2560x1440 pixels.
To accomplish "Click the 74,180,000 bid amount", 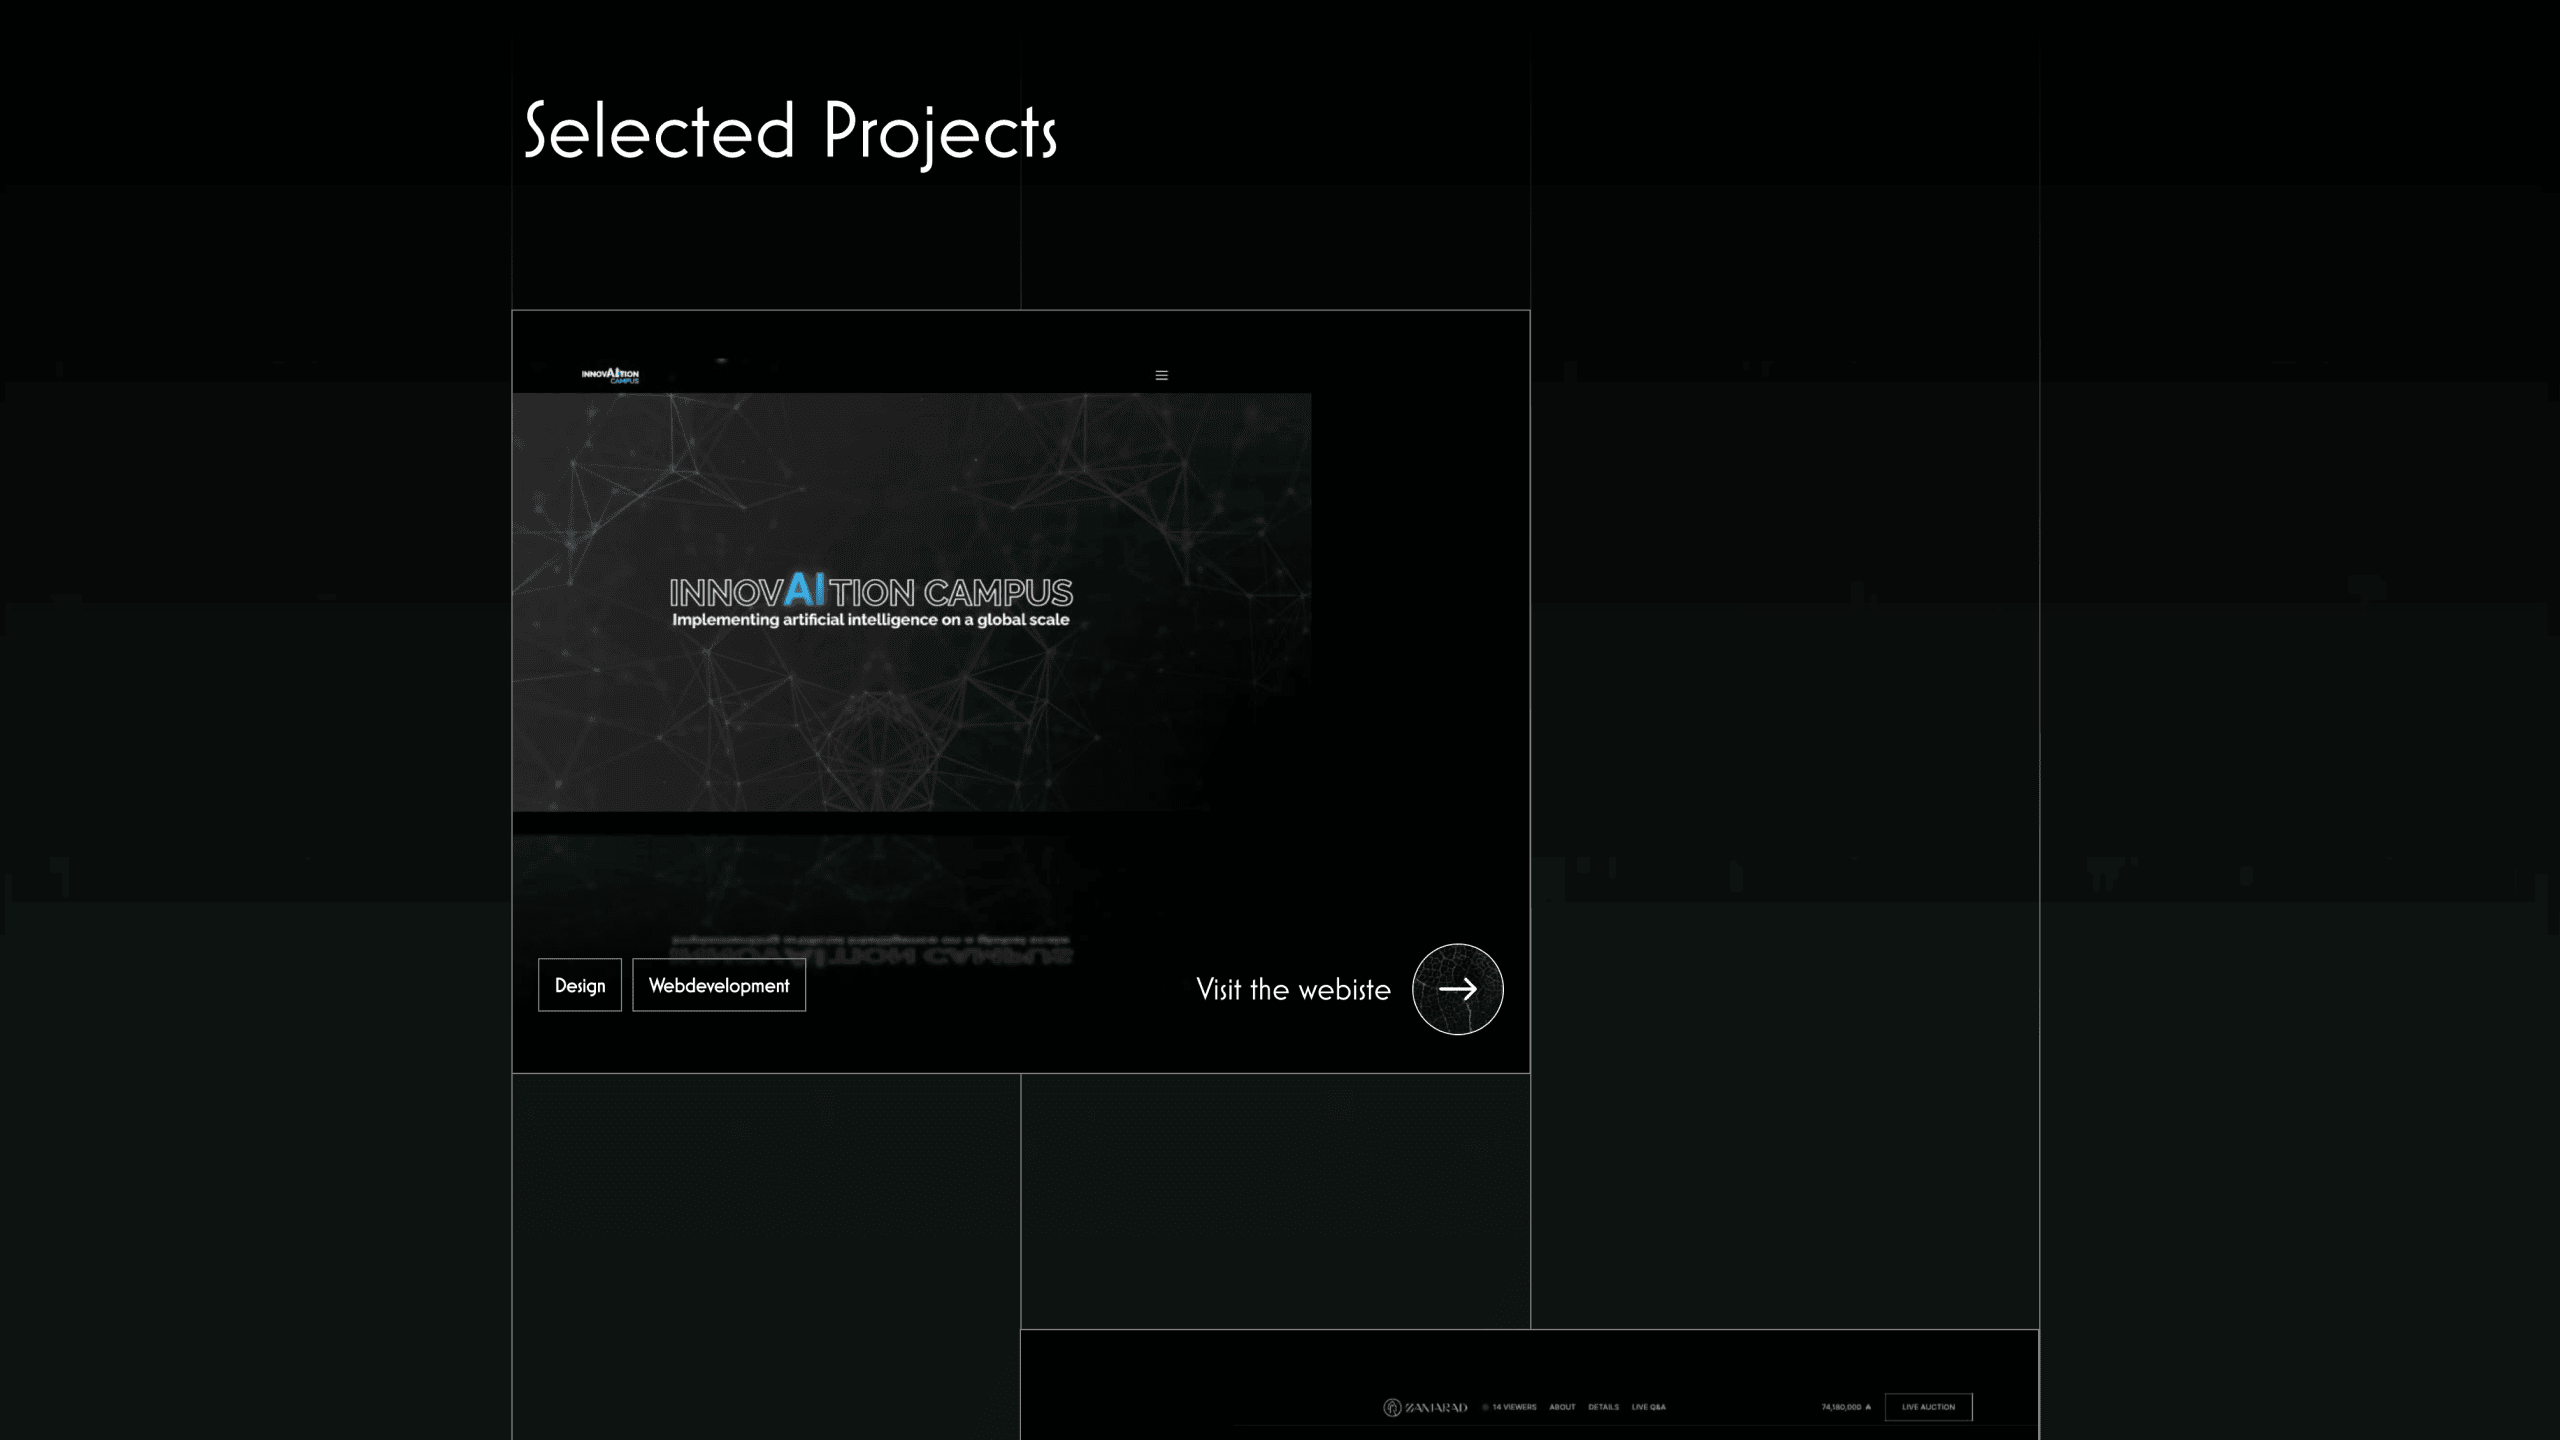I will (x=1840, y=1407).
